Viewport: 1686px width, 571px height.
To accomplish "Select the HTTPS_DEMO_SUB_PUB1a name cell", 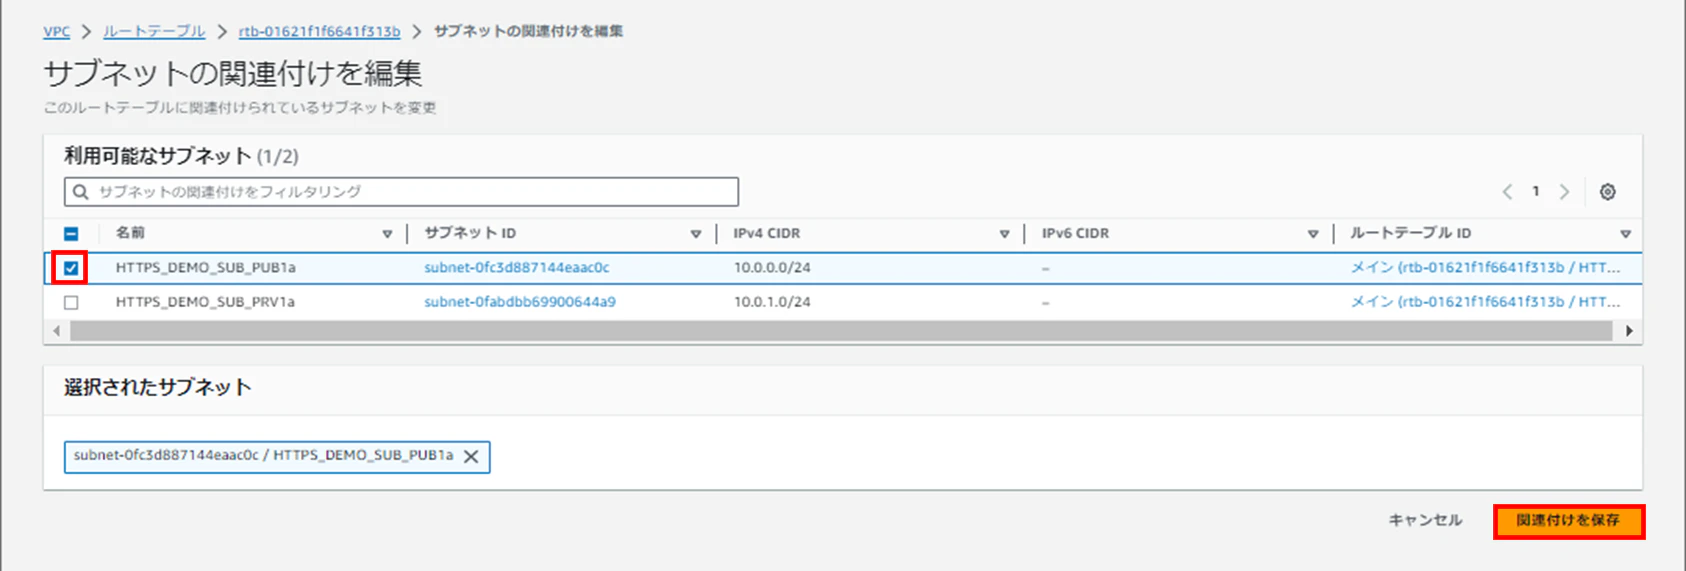I will [x=205, y=268].
